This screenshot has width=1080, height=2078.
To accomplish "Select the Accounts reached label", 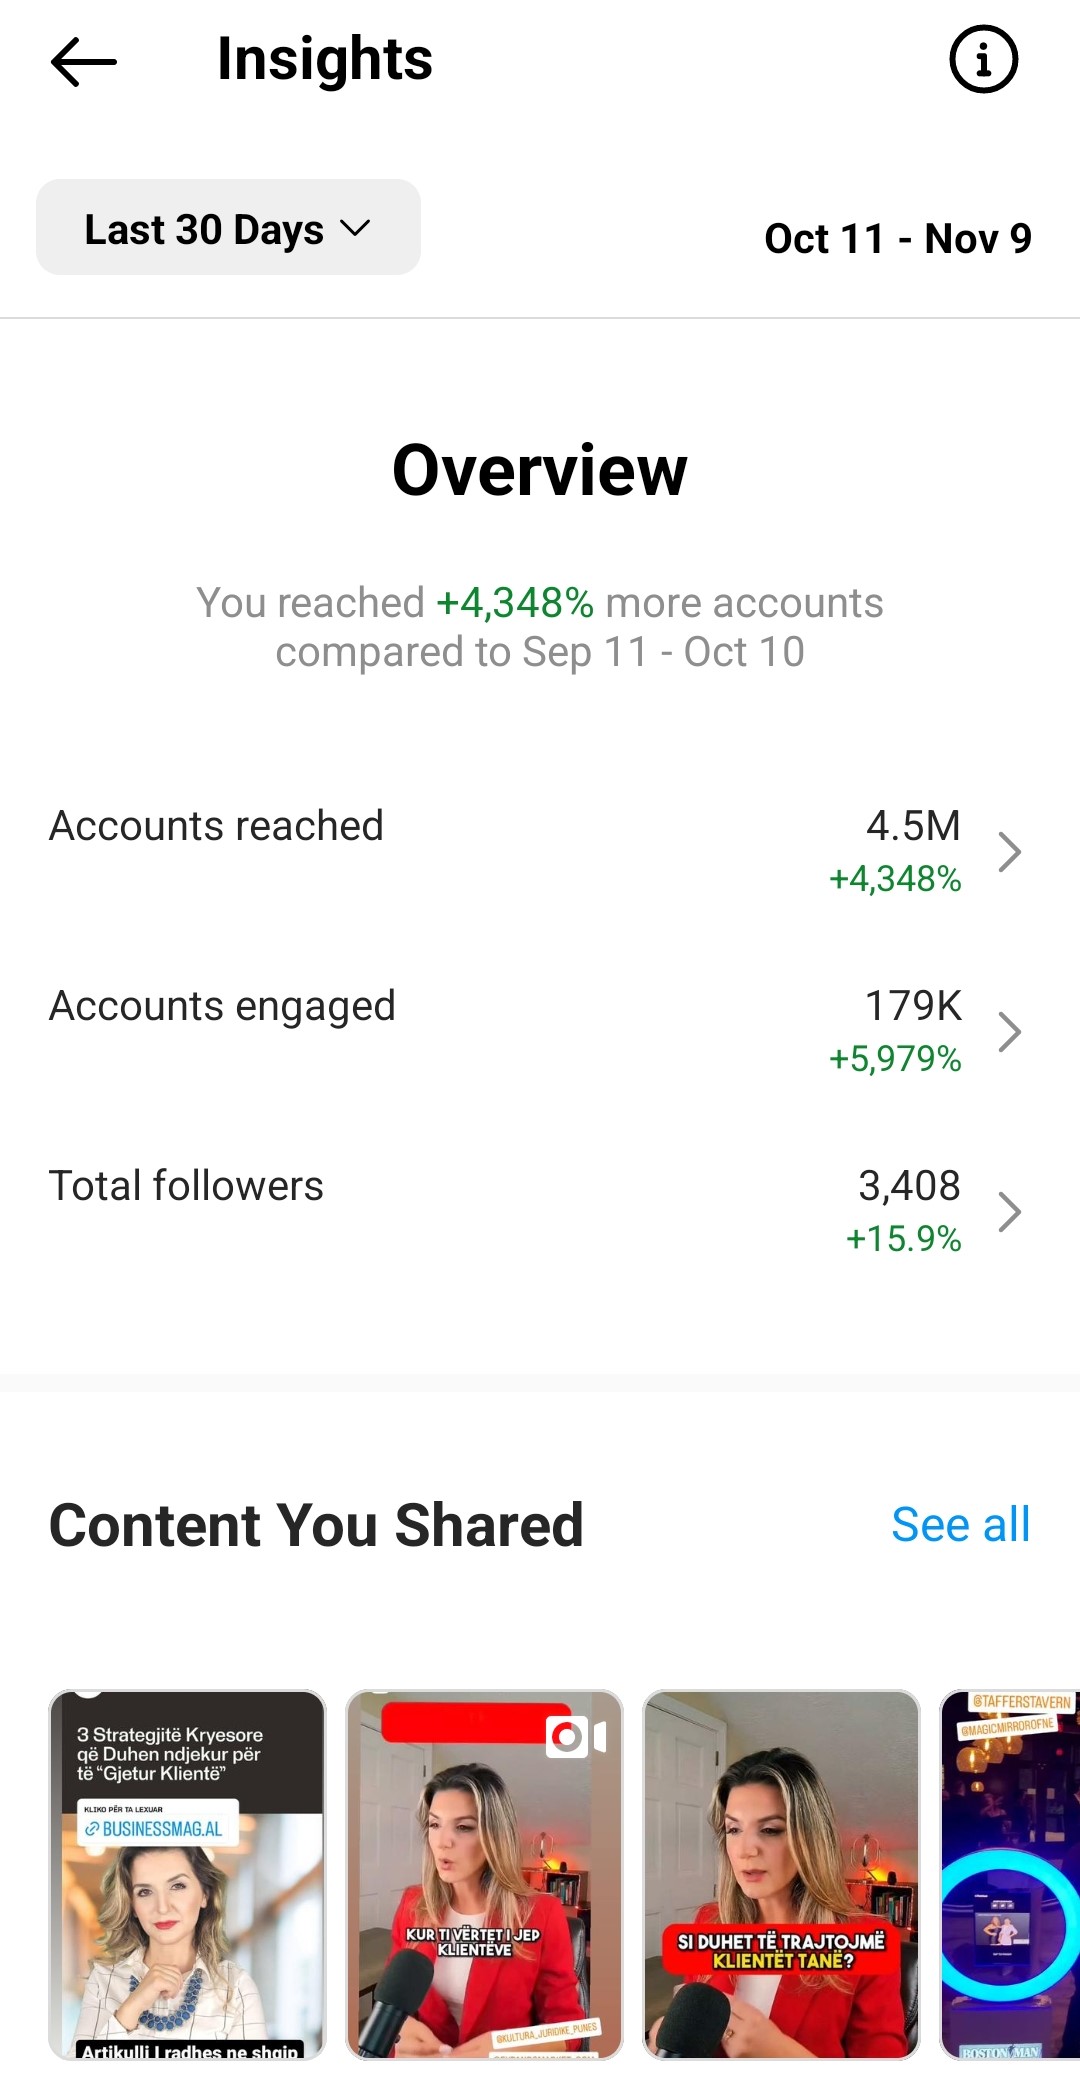I will pos(216,826).
